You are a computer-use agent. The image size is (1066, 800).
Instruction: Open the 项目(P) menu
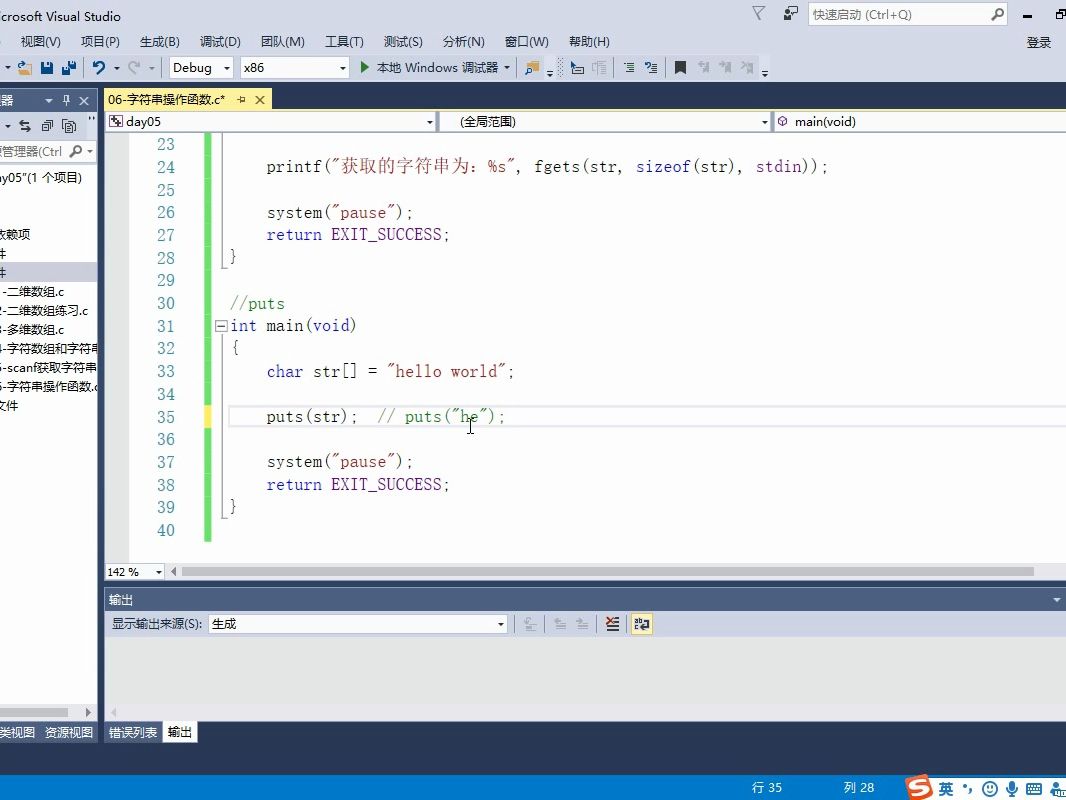pos(100,41)
